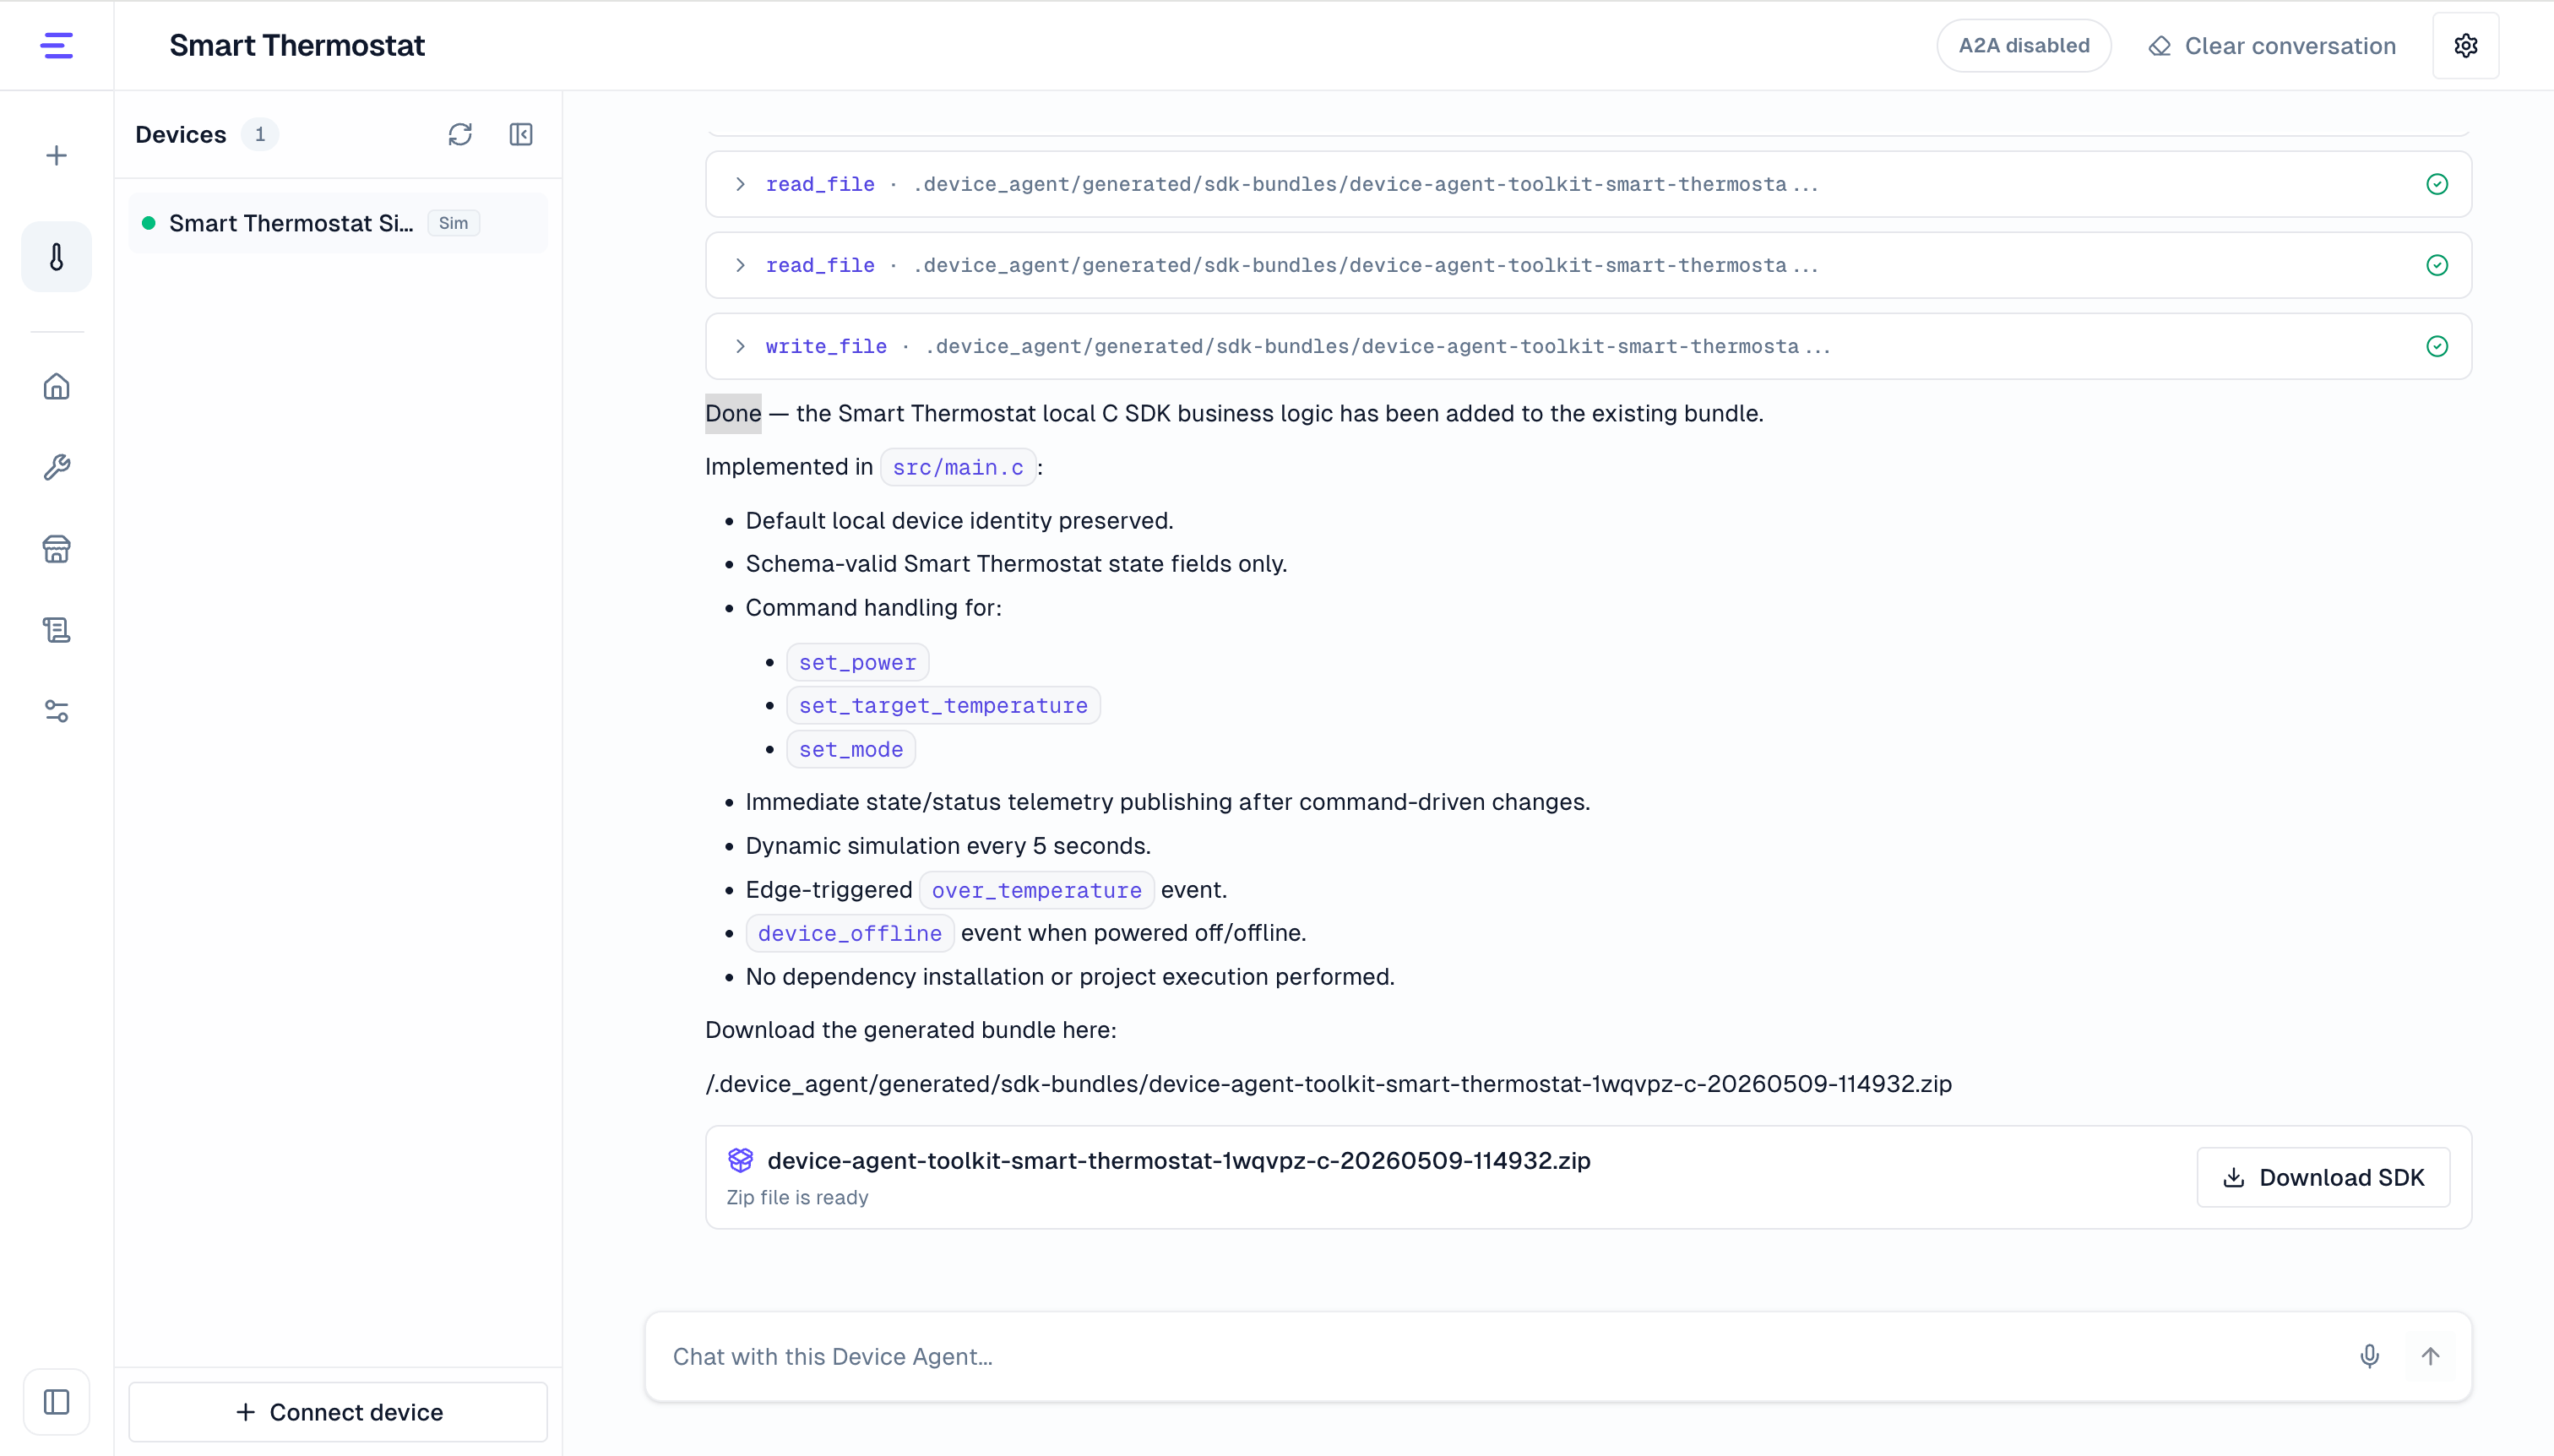Click Default local device identity preserved text
Viewport: 2554px width, 1456px height.
pyautogui.click(x=959, y=520)
